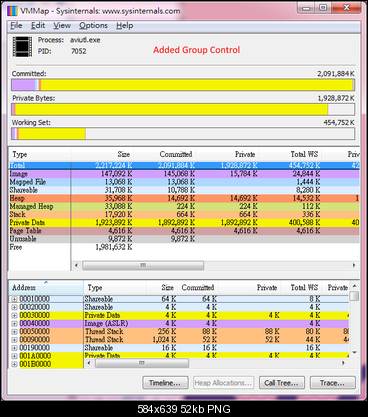The image size is (368, 417).
Task: Click the Trace... button
Action: (x=333, y=383)
